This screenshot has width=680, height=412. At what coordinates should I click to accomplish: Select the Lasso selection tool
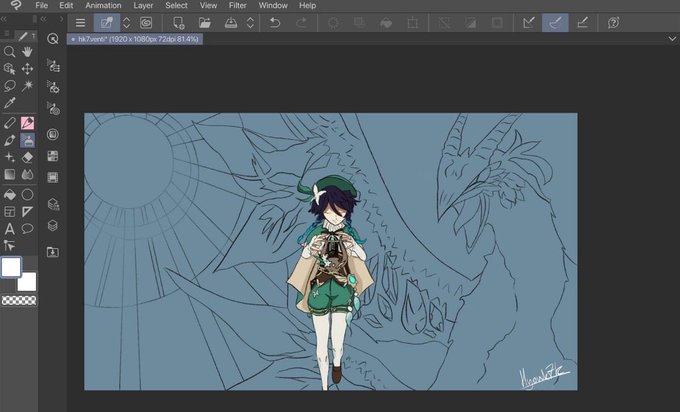tap(9, 85)
